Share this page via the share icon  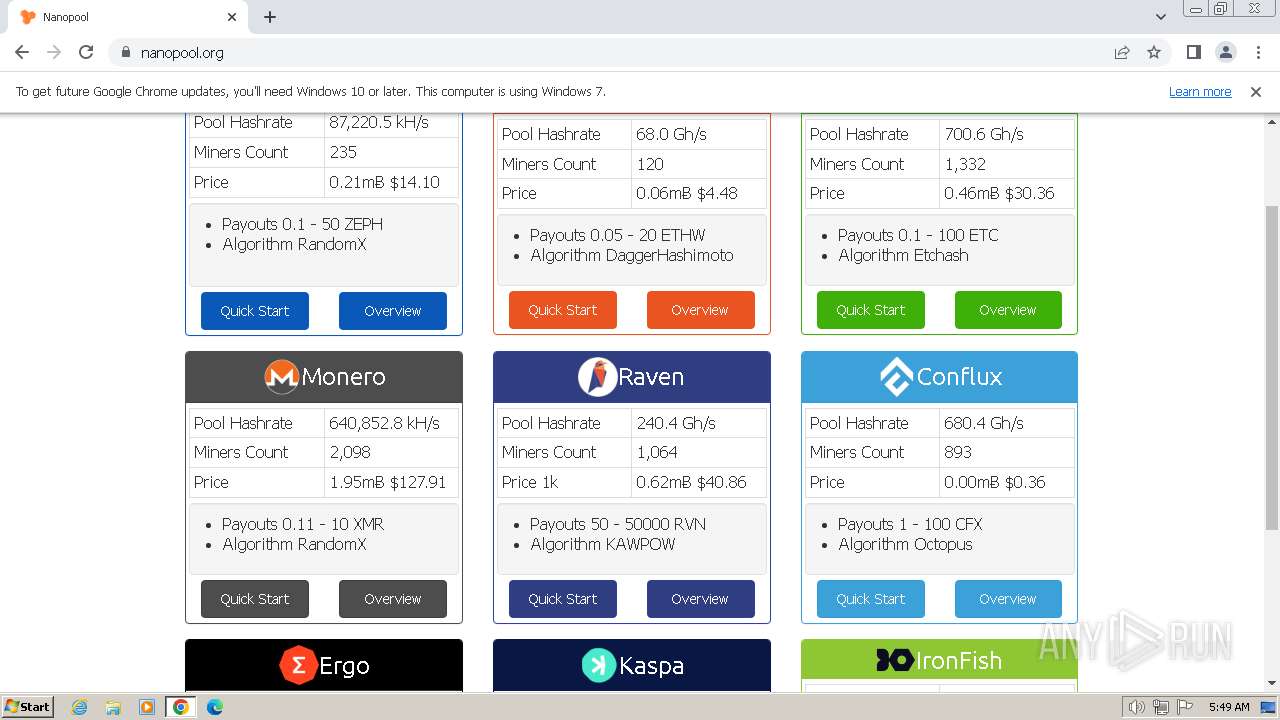[x=1122, y=52]
